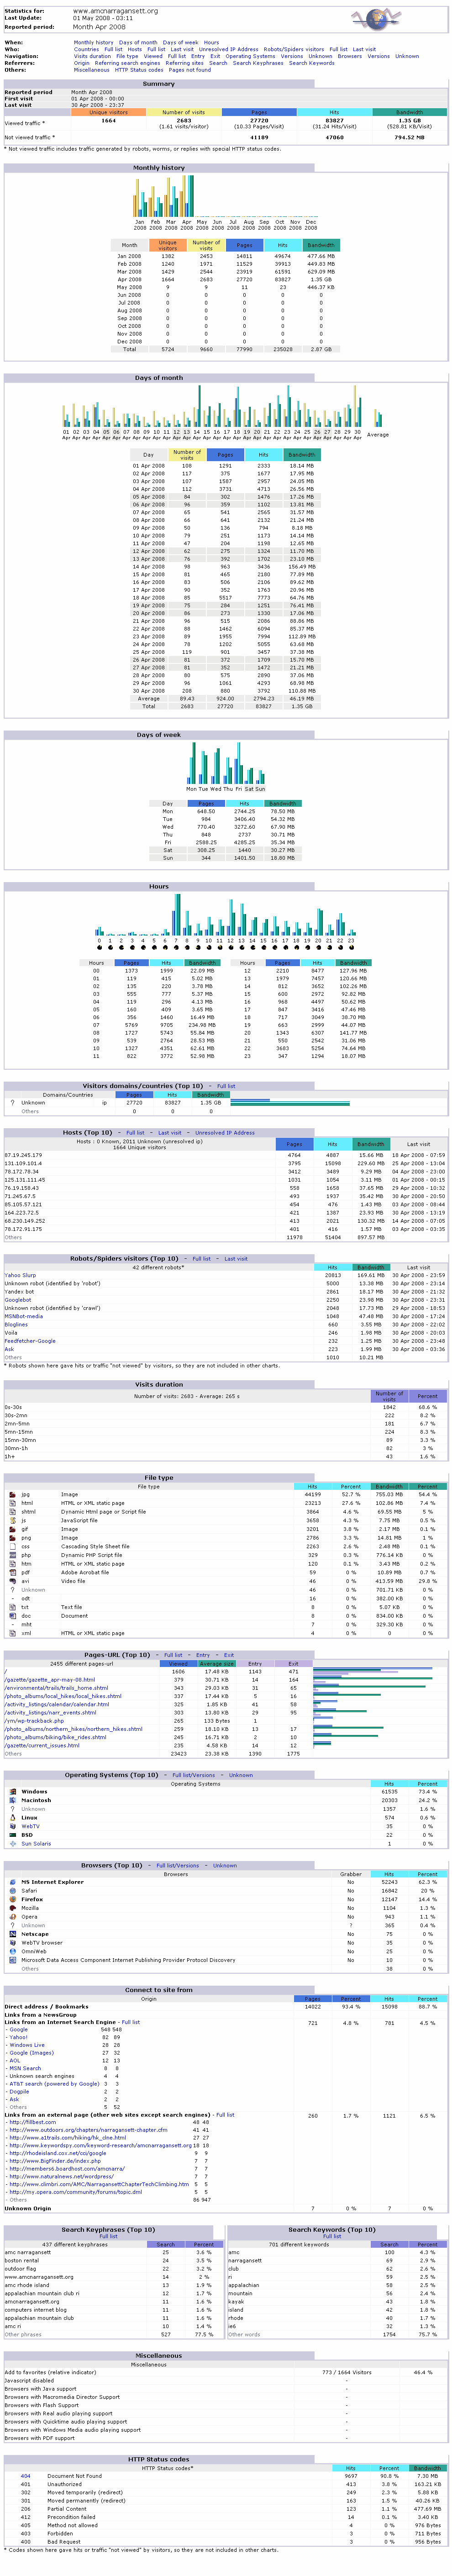Open the Yahoo Slurp robot link

click(x=20, y=1275)
